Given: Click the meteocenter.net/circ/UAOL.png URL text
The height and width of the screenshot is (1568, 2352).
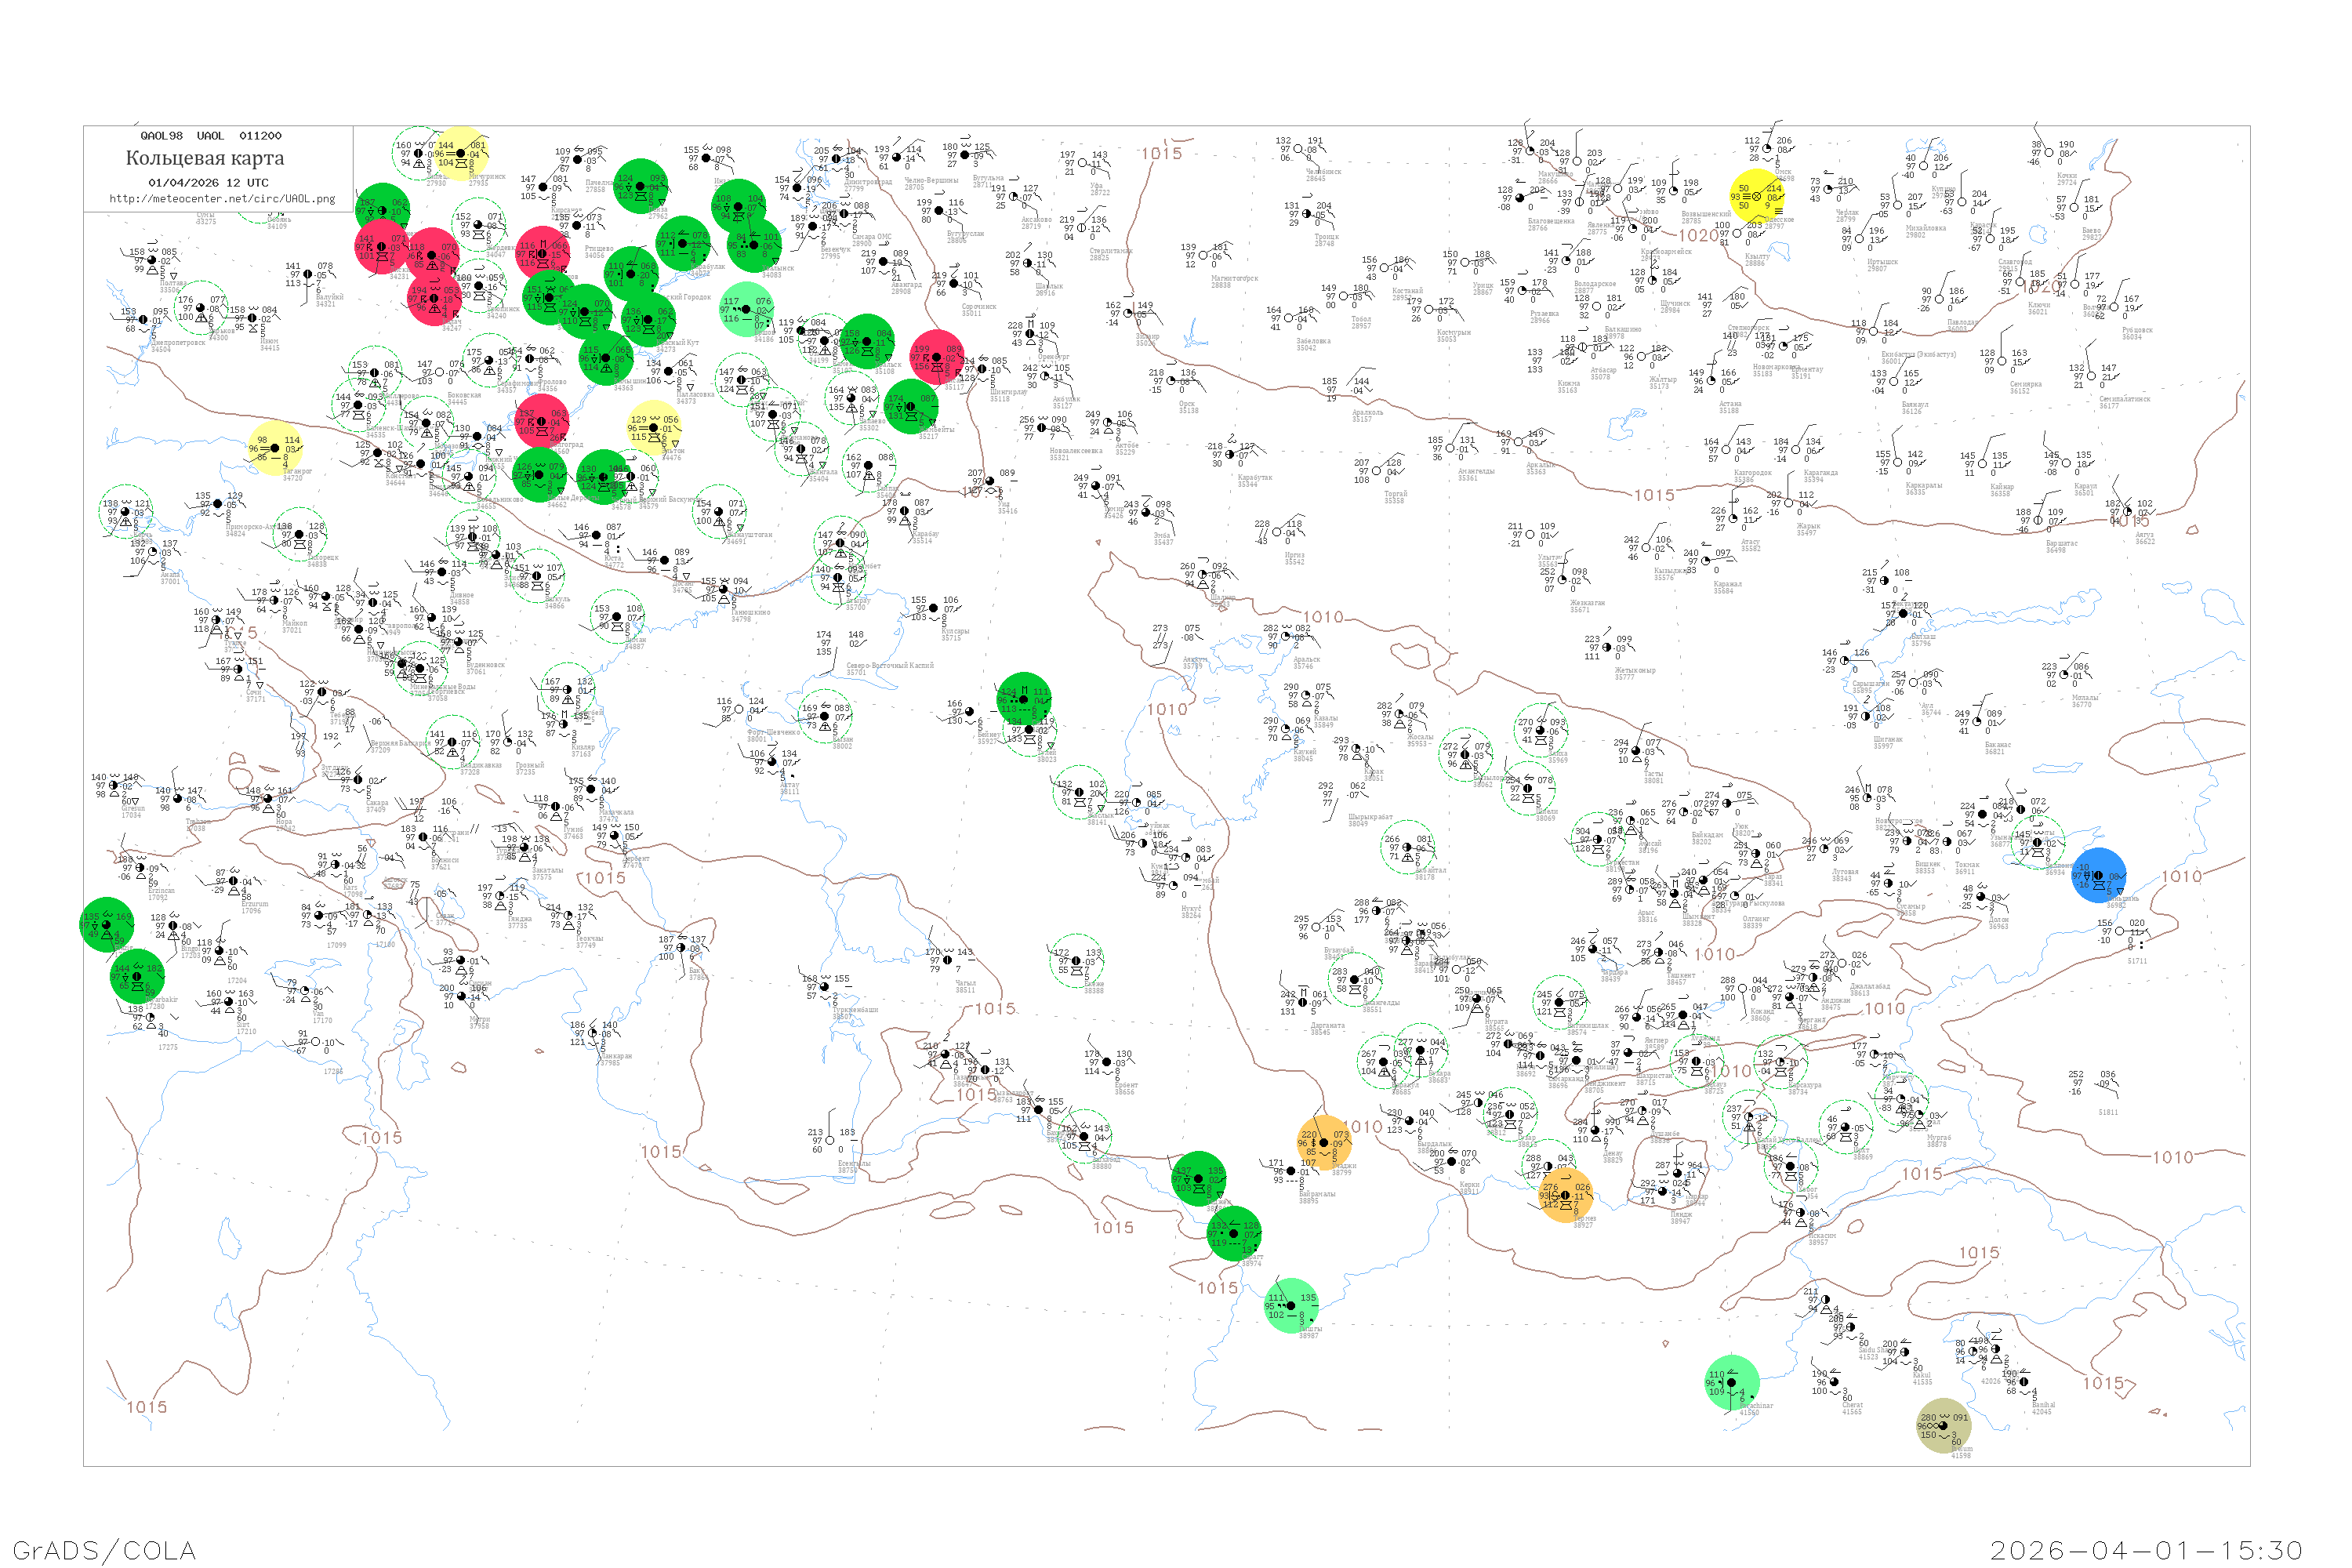Looking at the screenshot, I should tap(222, 199).
